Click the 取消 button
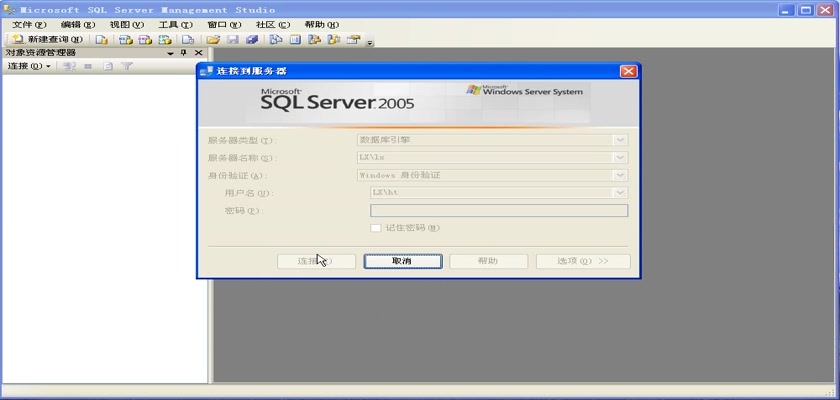 (403, 261)
